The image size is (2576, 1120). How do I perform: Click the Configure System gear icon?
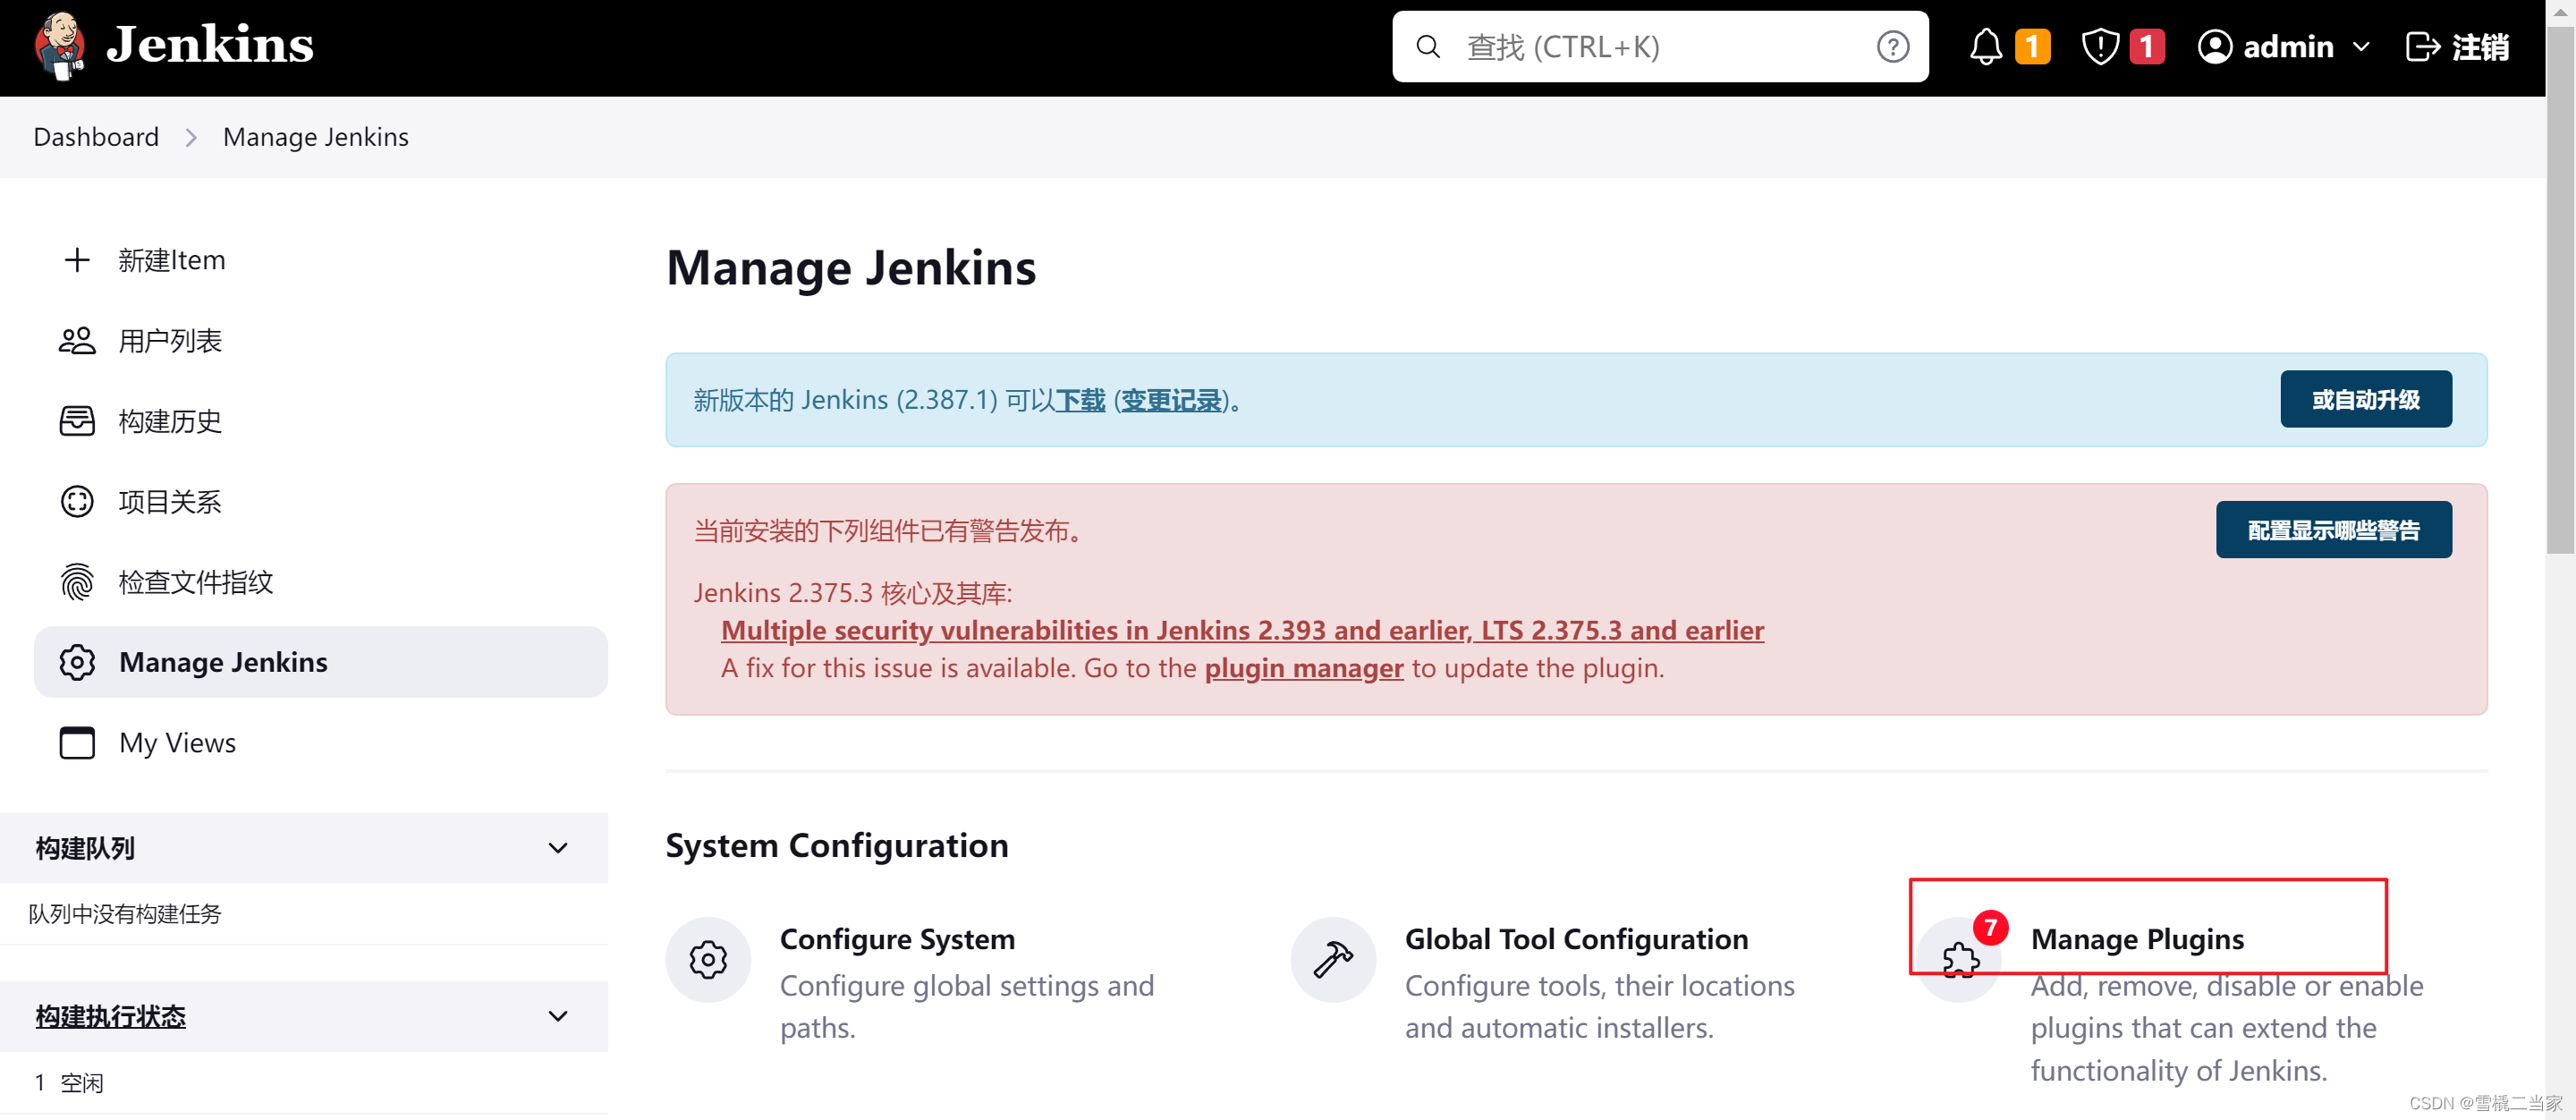pyautogui.click(x=708, y=959)
